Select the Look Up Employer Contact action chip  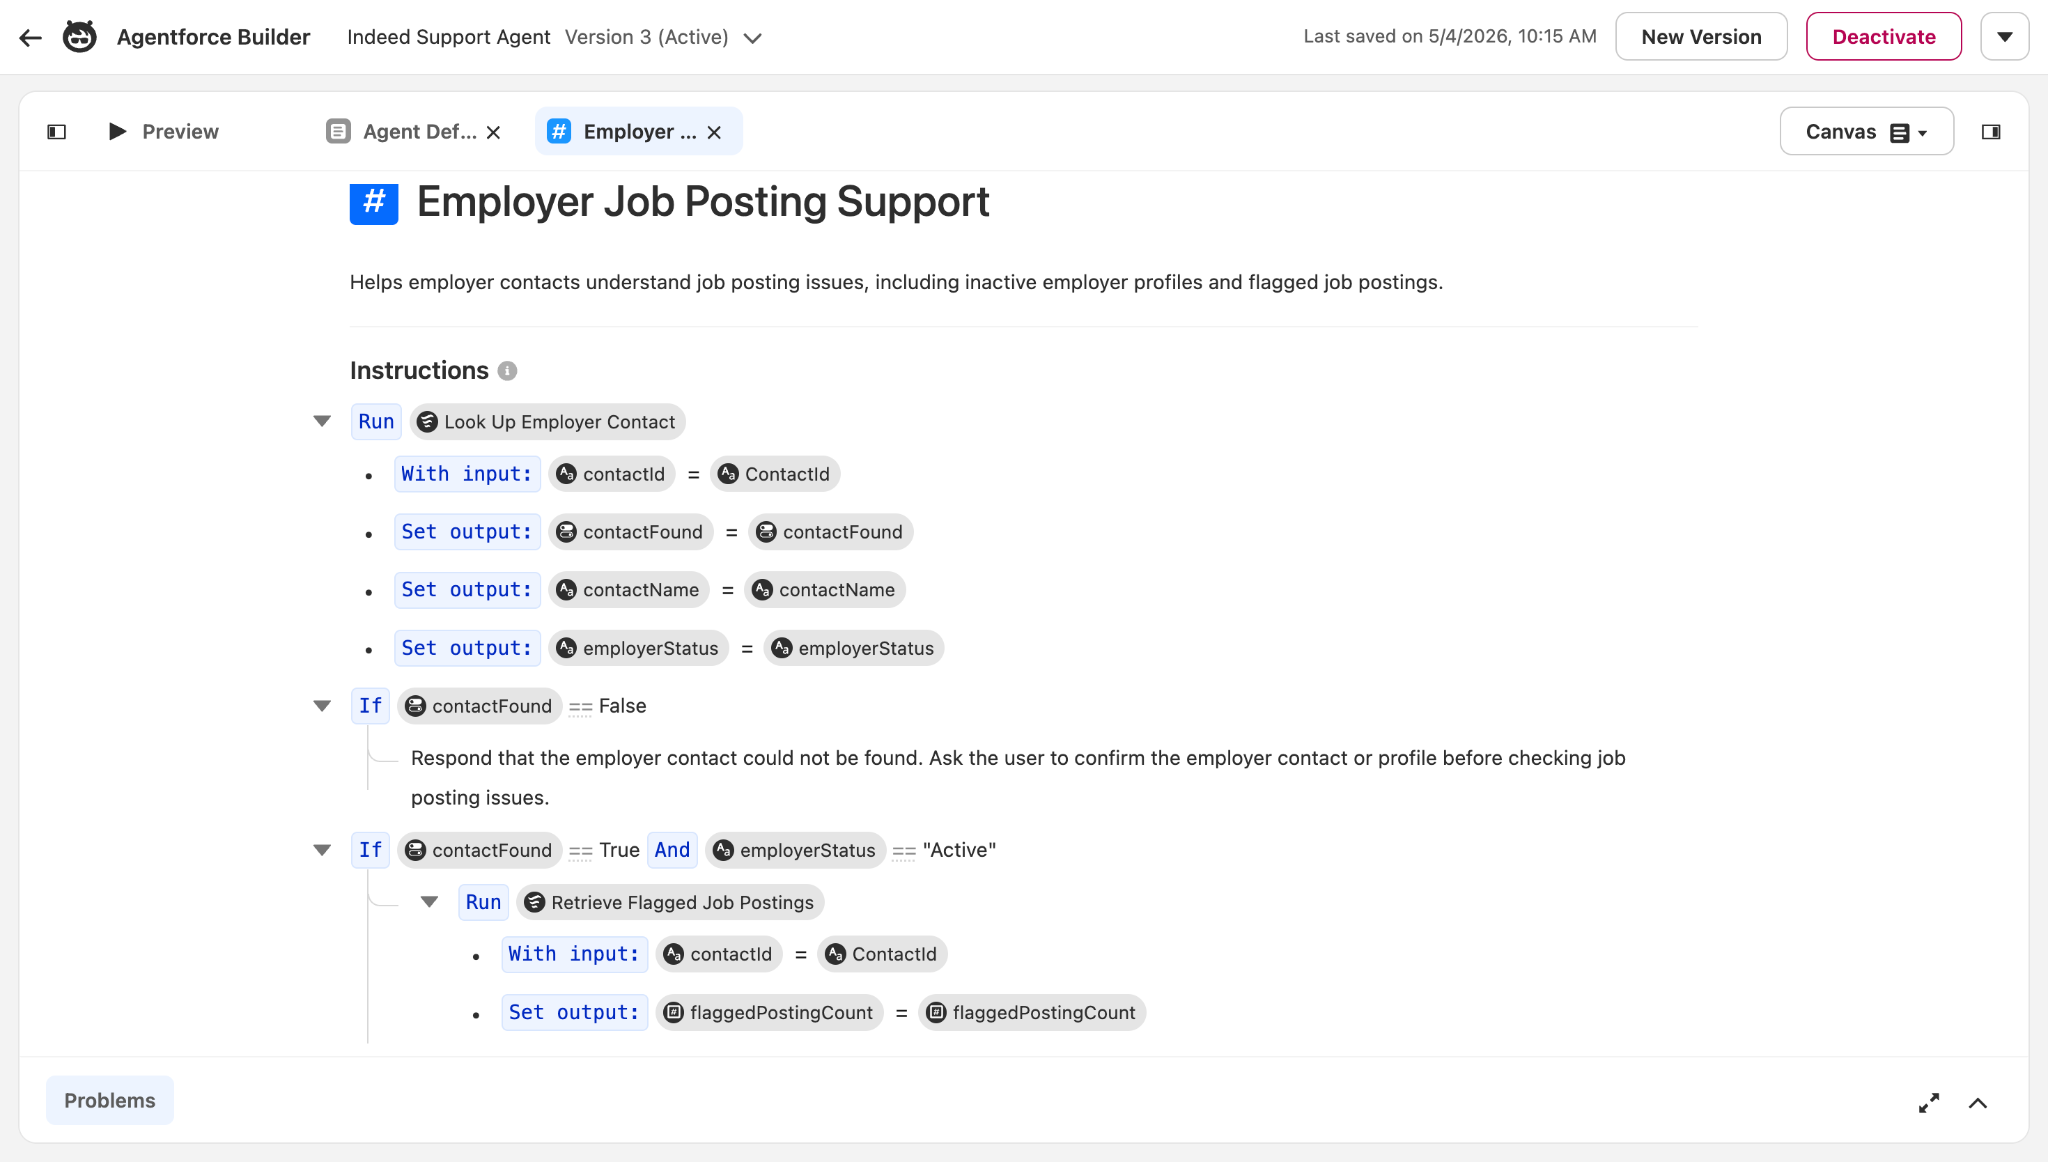548,422
